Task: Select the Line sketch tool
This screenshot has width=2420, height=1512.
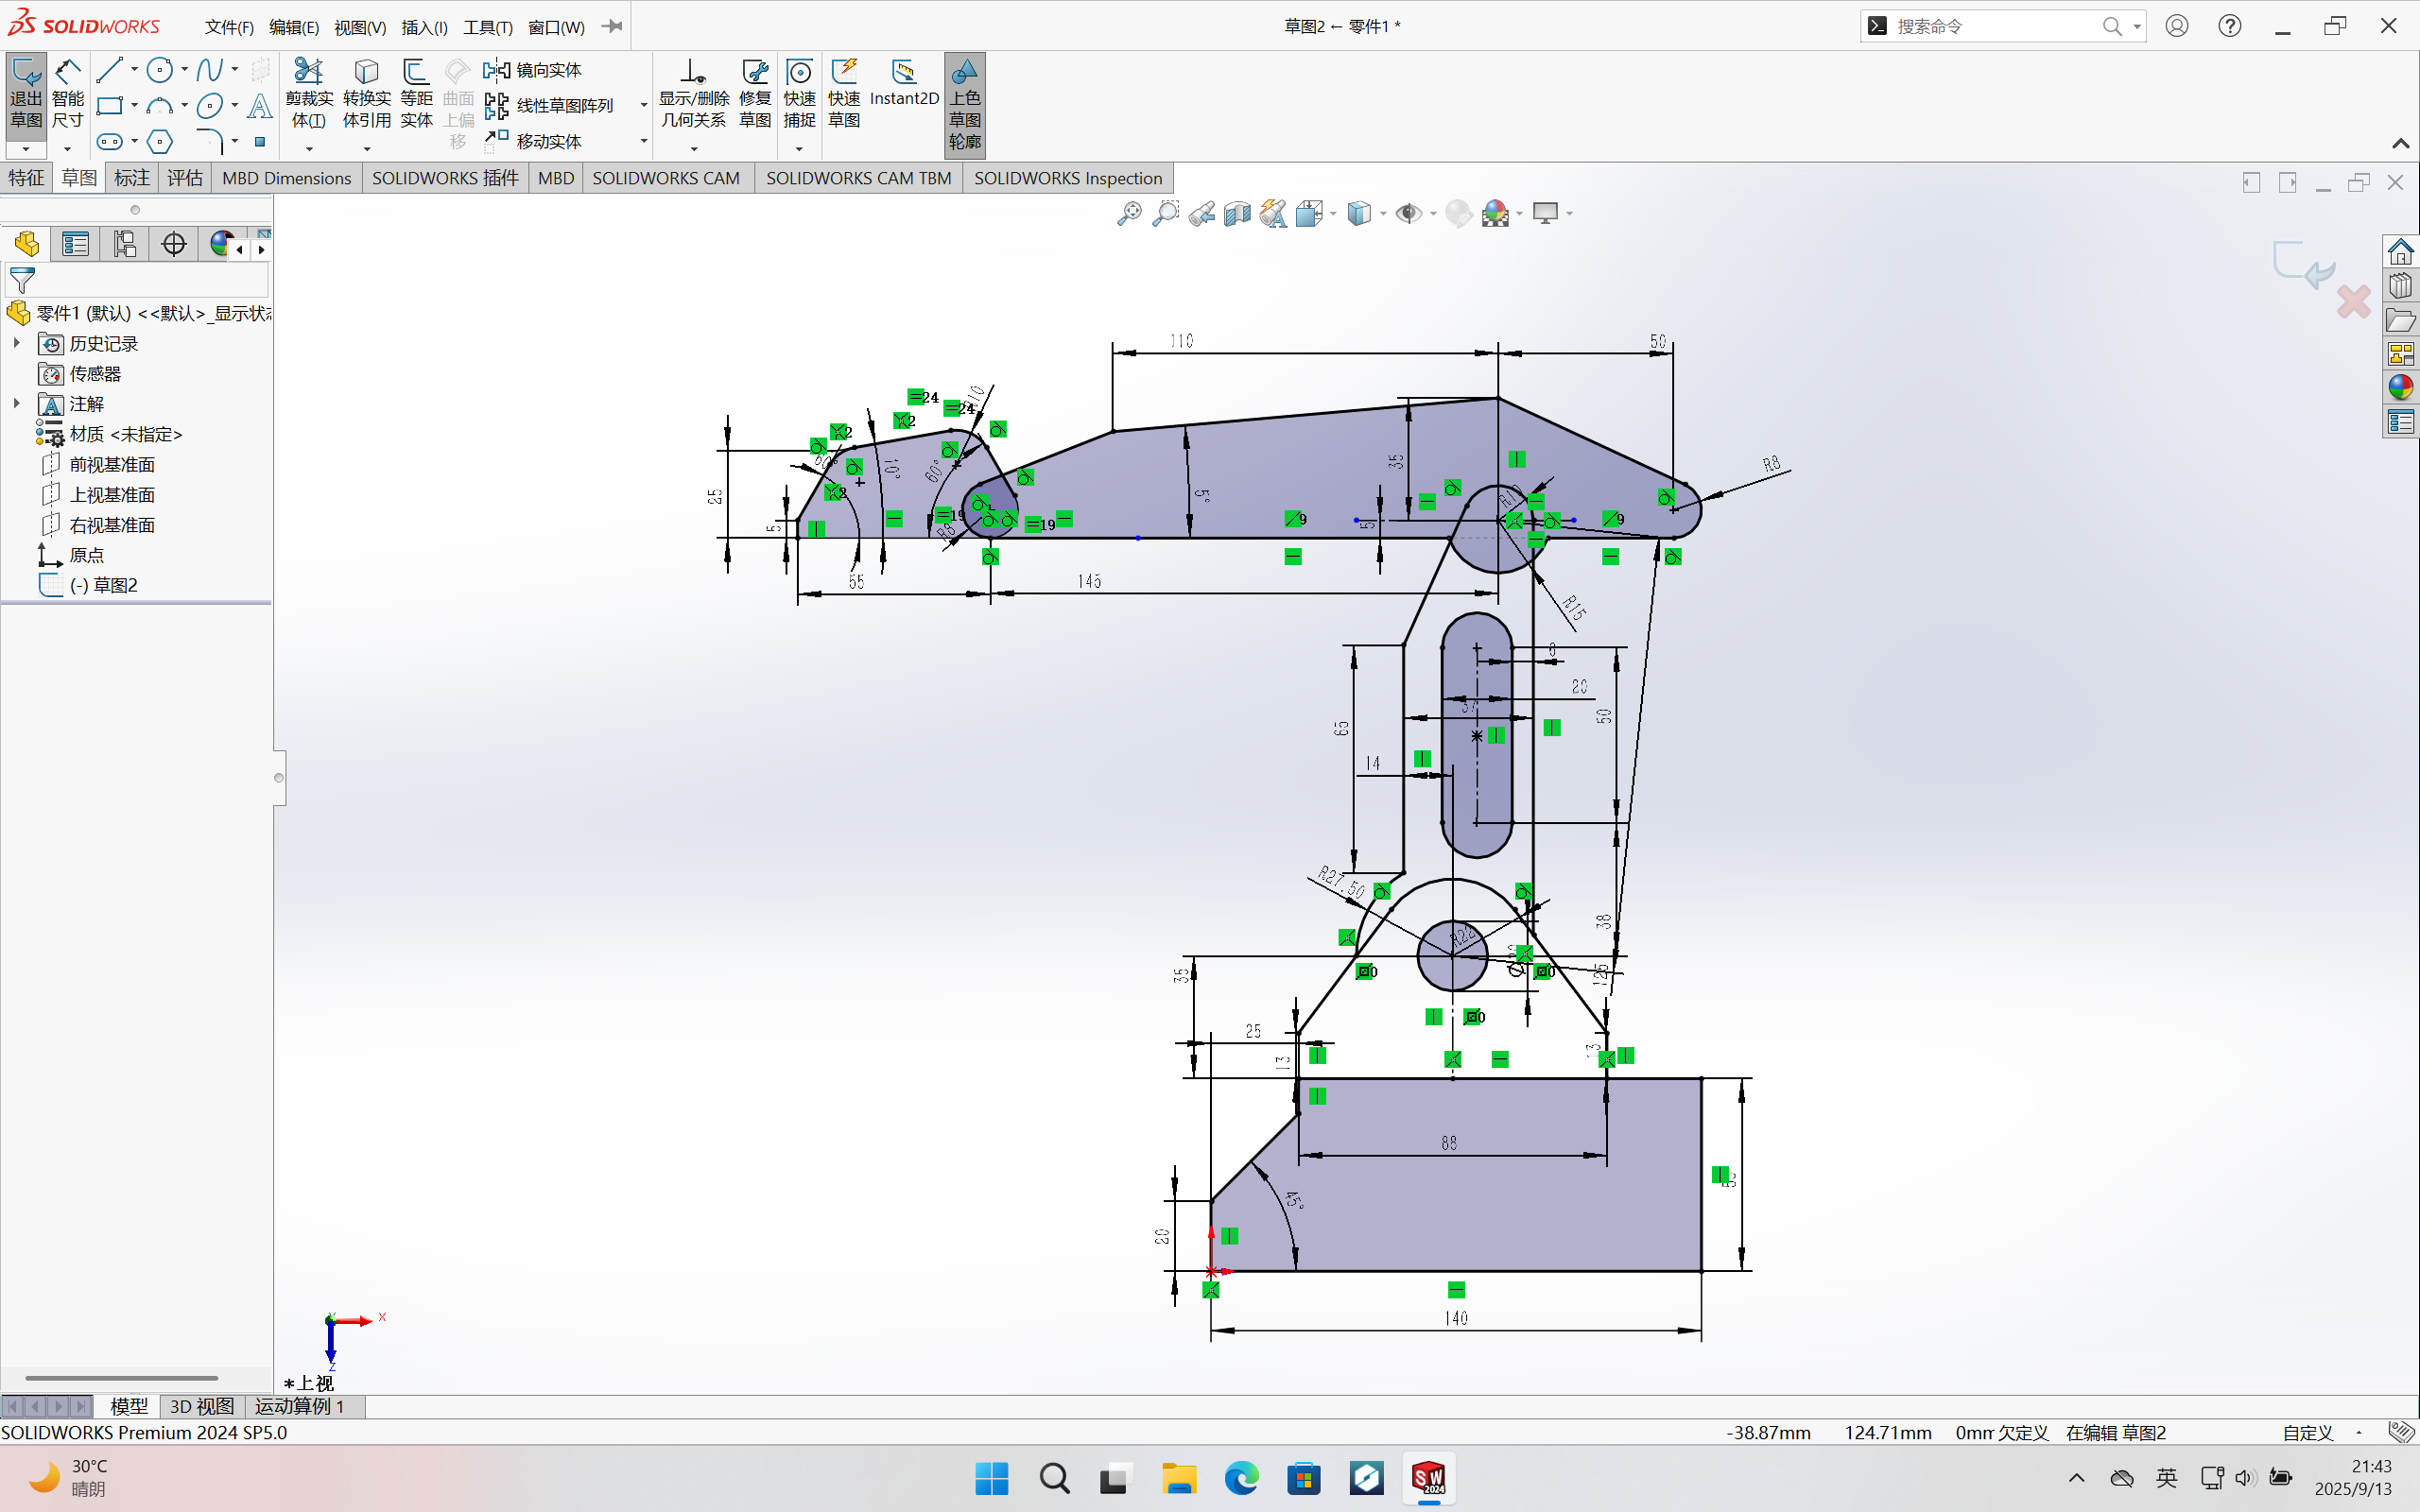Action: pos(110,70)
